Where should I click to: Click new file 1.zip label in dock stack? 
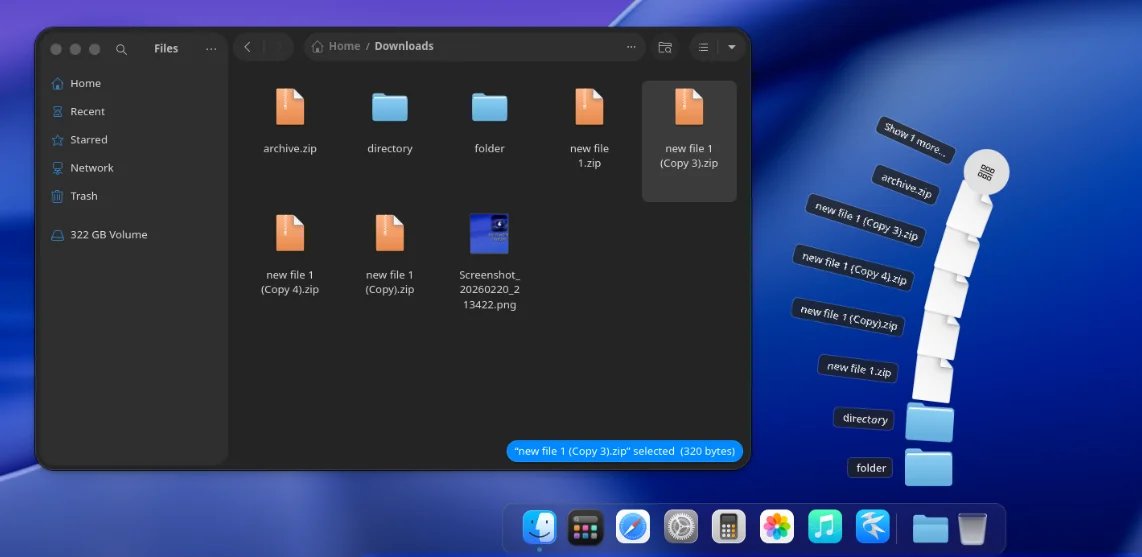tap(859, 368)
